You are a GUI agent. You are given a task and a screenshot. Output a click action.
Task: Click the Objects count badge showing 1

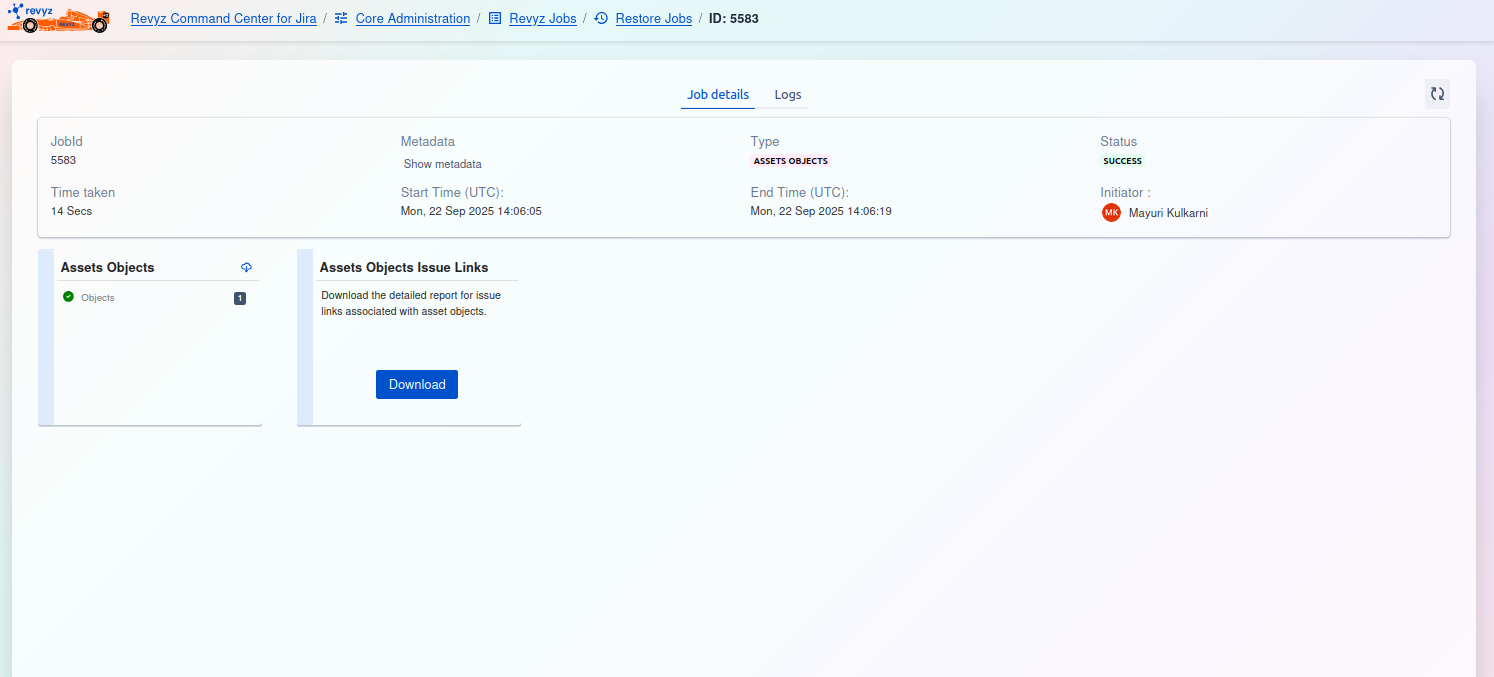point(240,298)
